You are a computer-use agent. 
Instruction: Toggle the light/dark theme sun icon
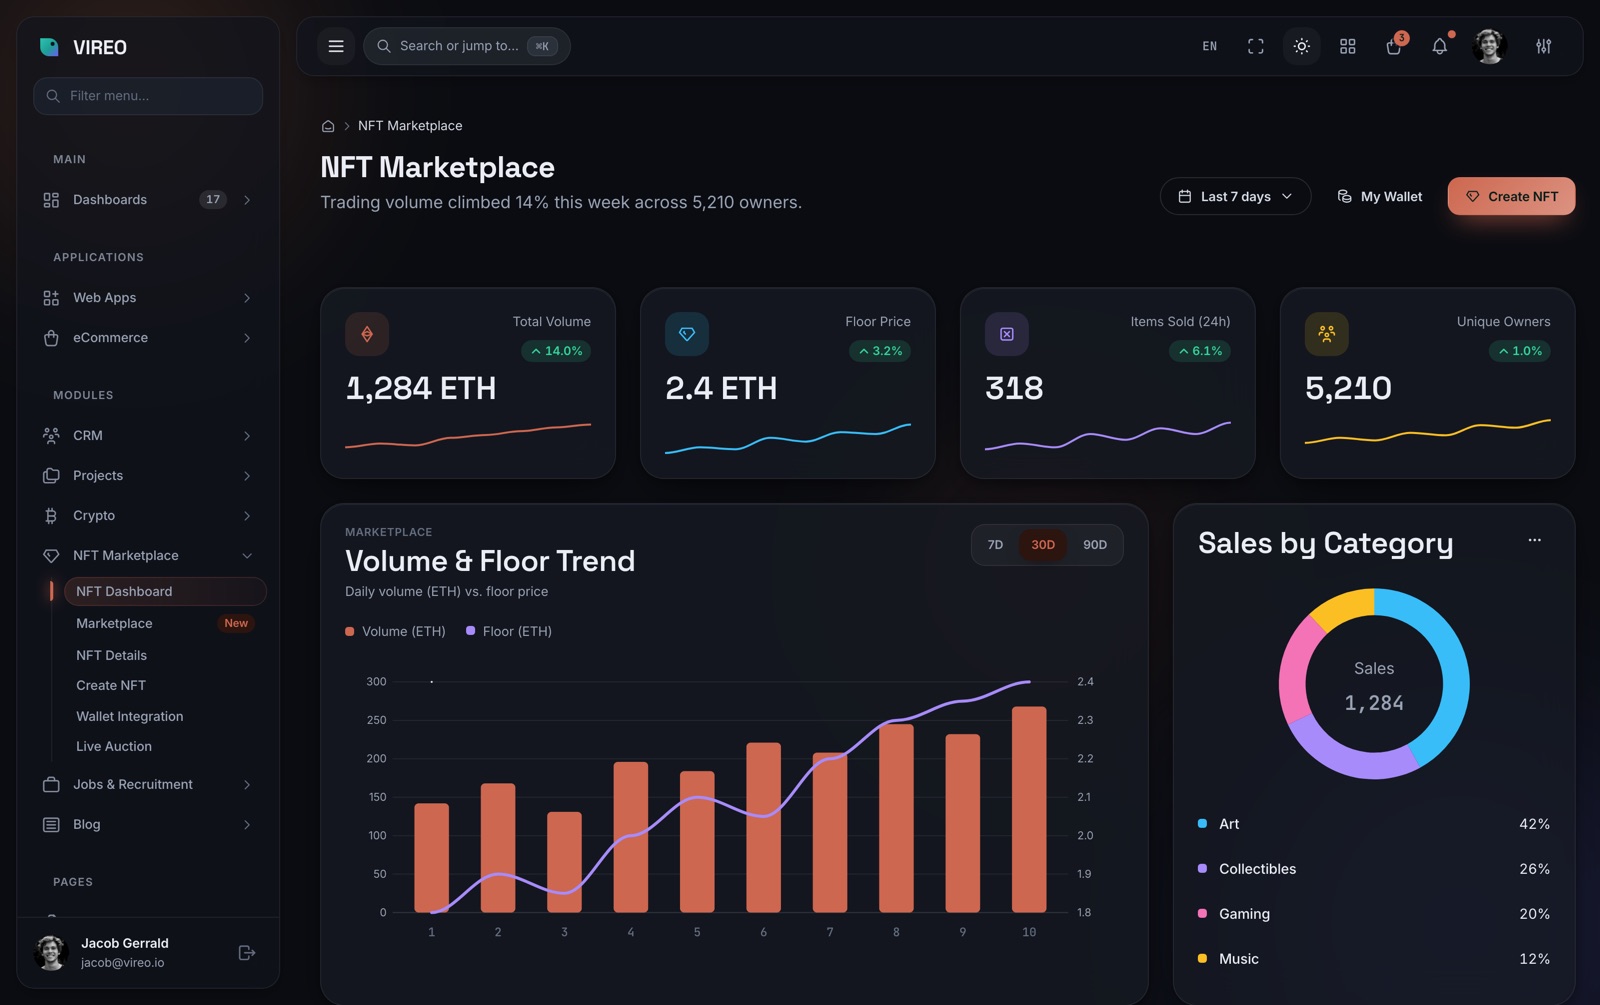pos(1302,46)
